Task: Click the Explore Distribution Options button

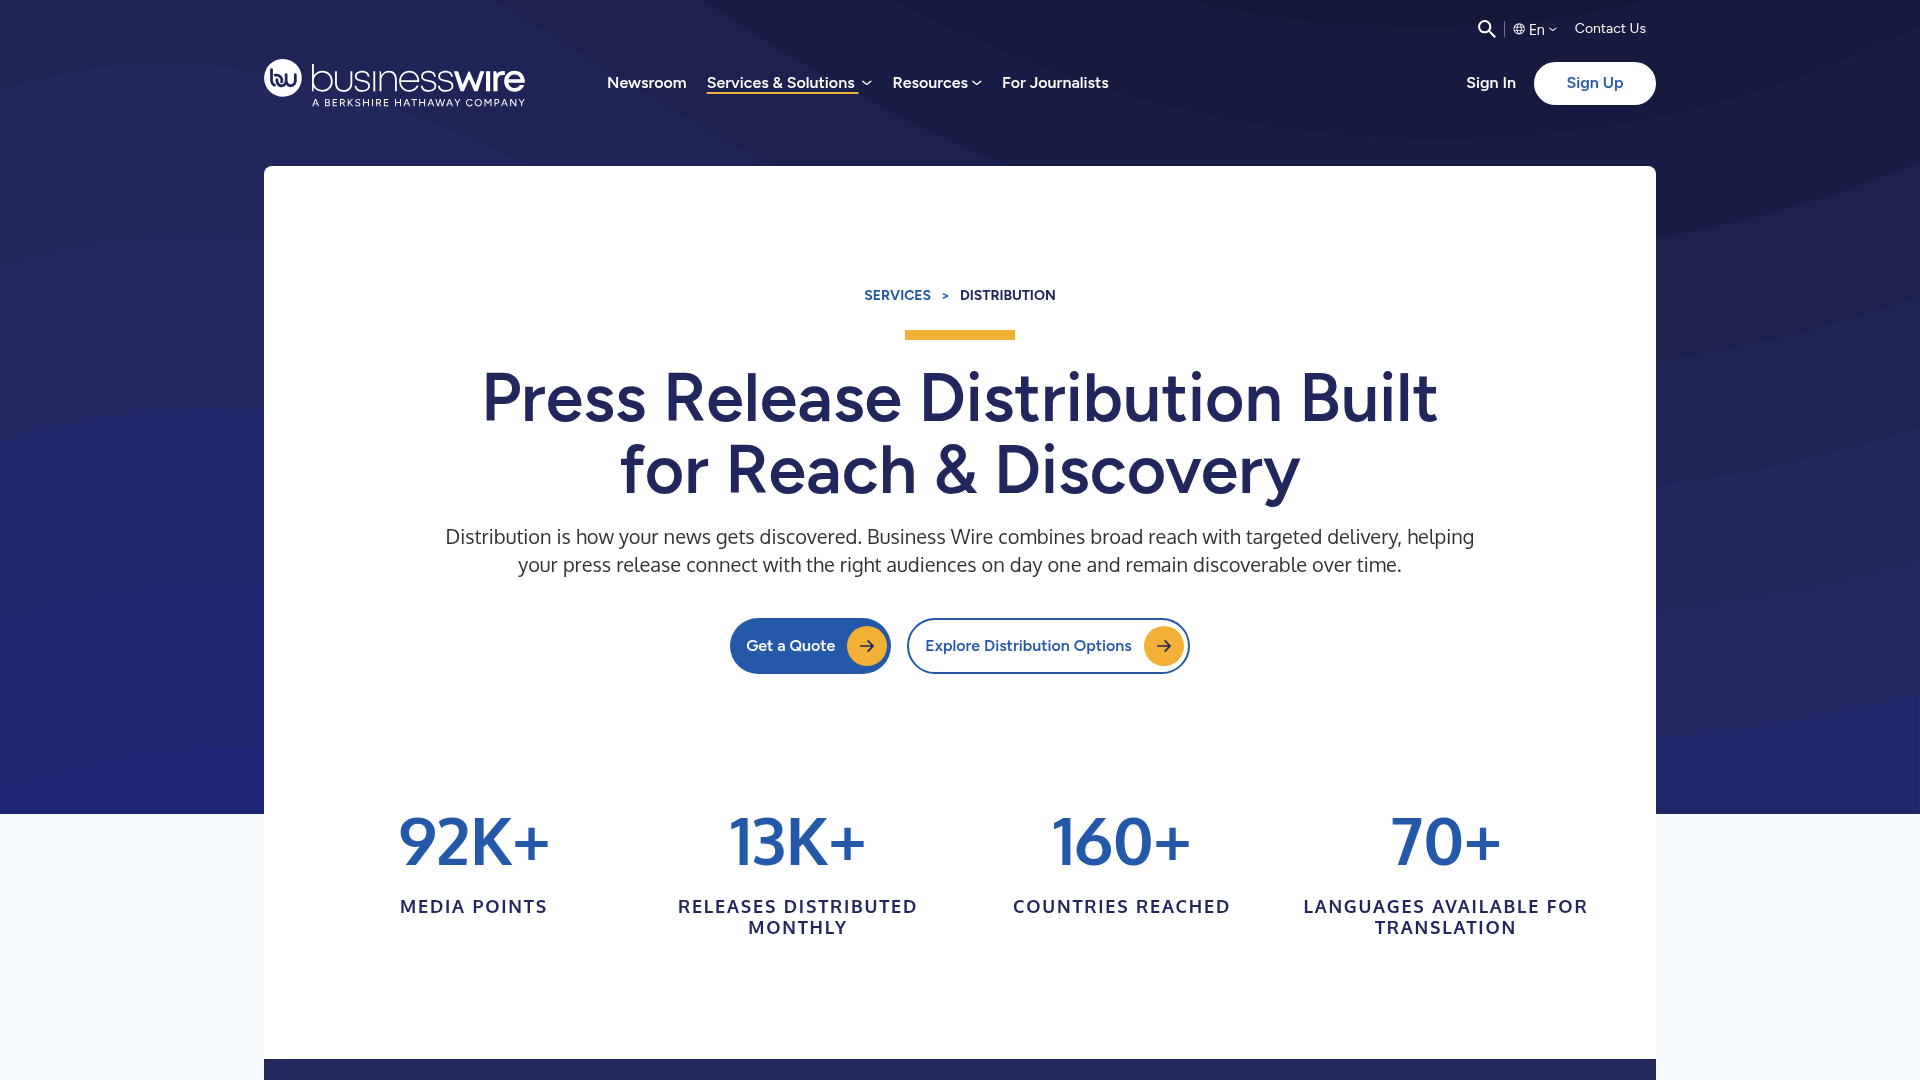Action: 1048,646
